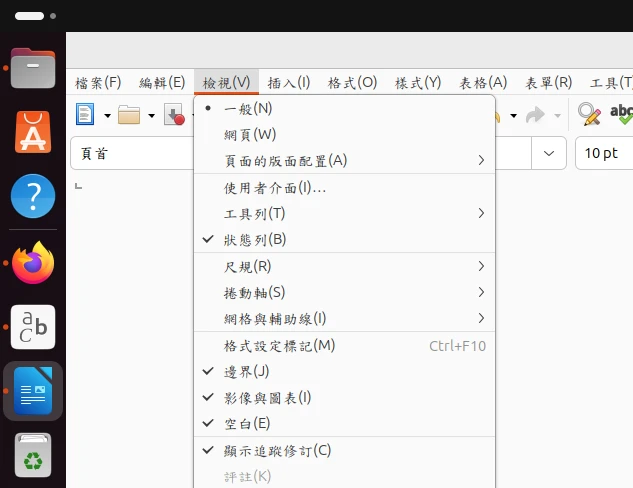Click the Save document toolbar icon
The image size is (633, 488).
click(174, 114)
